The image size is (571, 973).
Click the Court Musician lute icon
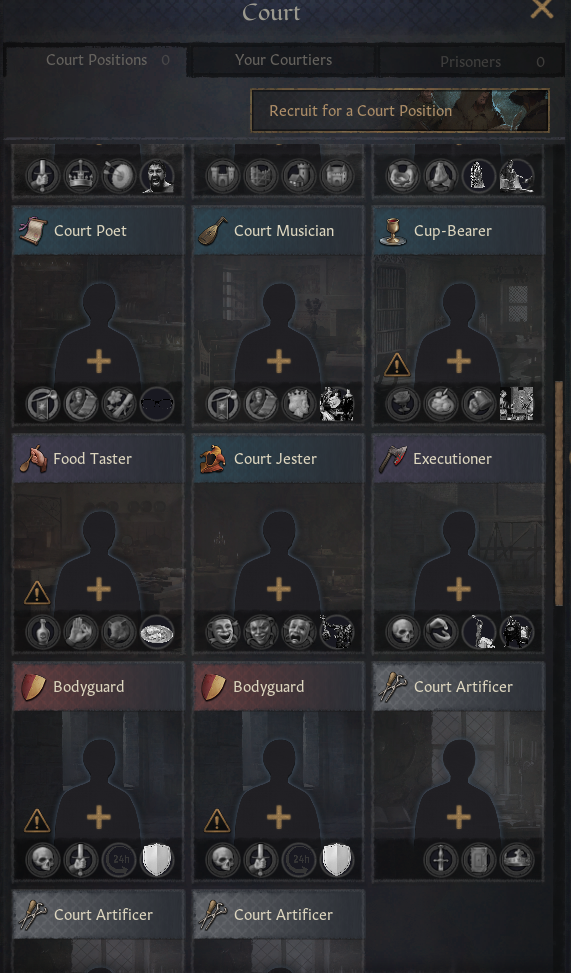click(x=212, y=230)
